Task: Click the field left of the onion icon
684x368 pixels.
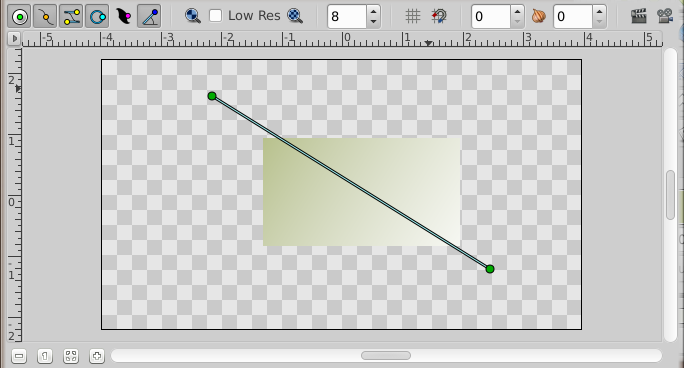Action: (x=491, y=17)
